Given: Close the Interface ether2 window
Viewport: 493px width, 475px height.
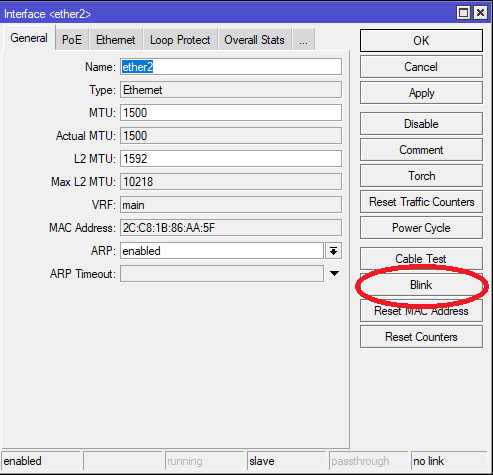Looking at the screenshot, I should pos(480,13).
